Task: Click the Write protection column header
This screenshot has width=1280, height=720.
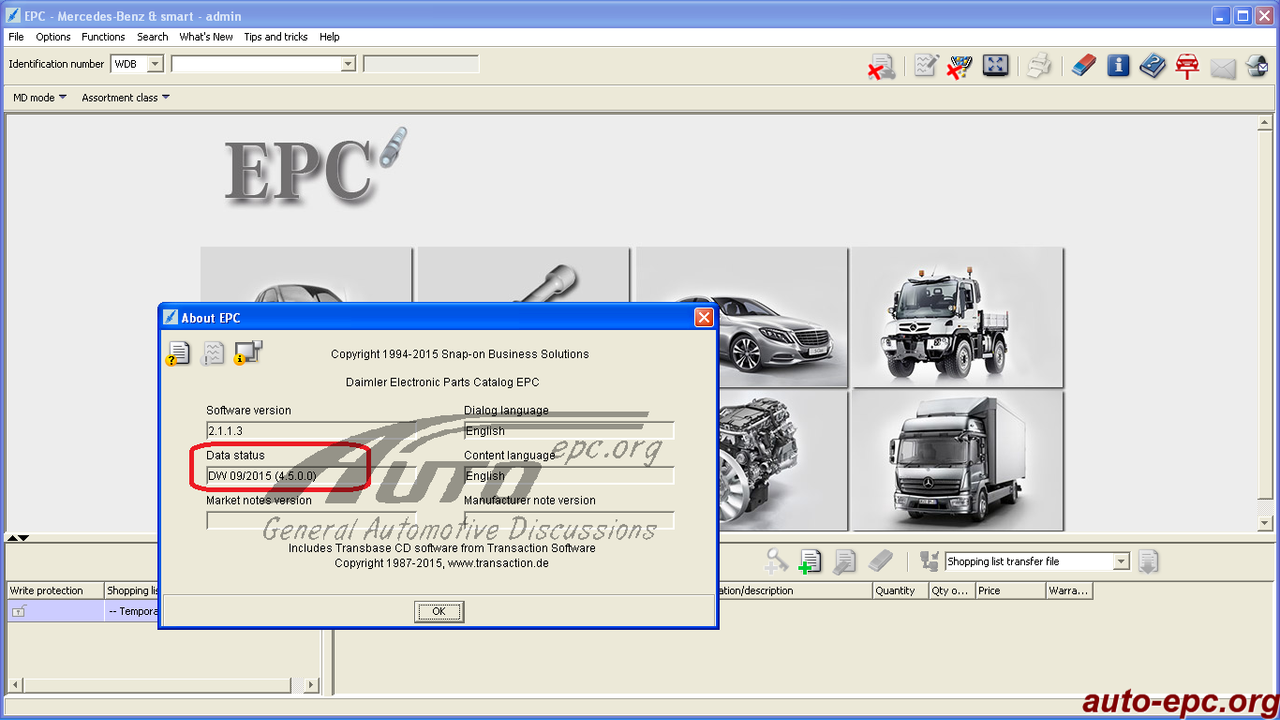Action: 55,591
